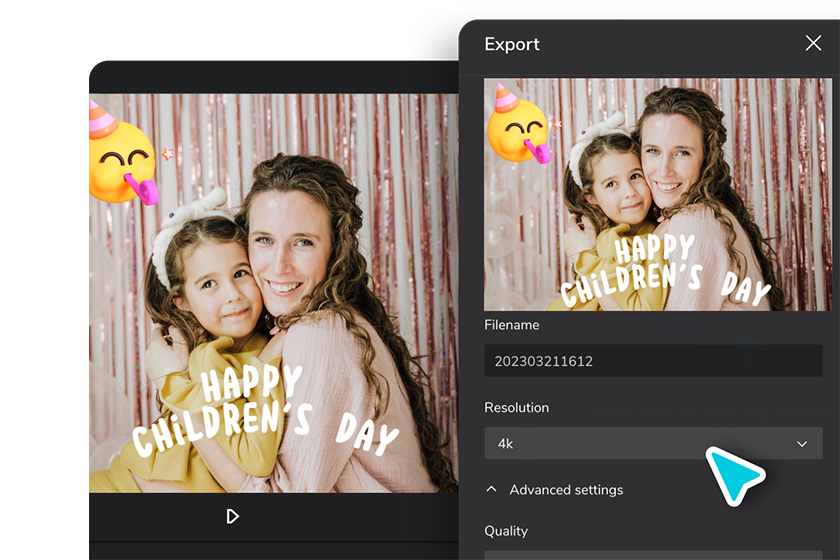Viewport: 840px width, 560px height.
Task: Click the Resolution label
Action: 516,407
